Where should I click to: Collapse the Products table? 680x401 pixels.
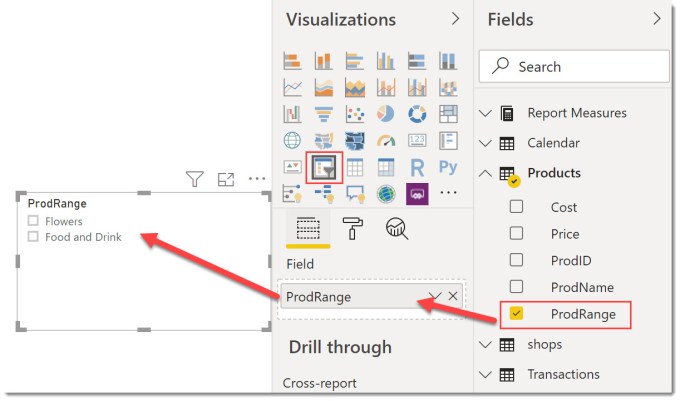(x=485, y=173)
